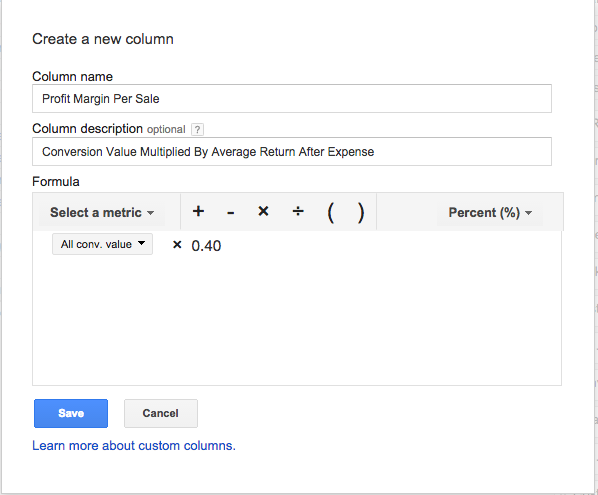Screen dimensions: 598x495
Task: Click the arrow on All conv. value chip
Action: pyautogui.click(x=141, y=243)
